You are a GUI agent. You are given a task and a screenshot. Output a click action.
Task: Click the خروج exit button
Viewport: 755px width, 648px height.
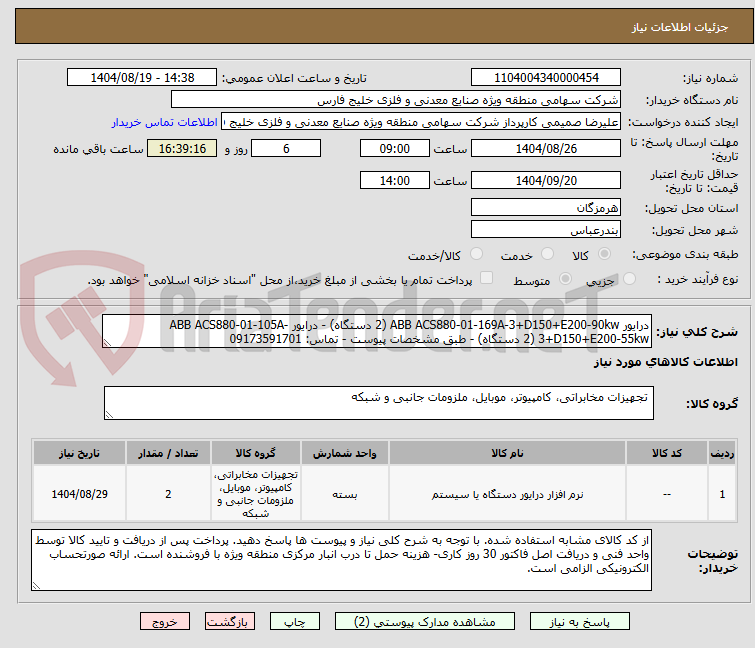click(164, 621)
